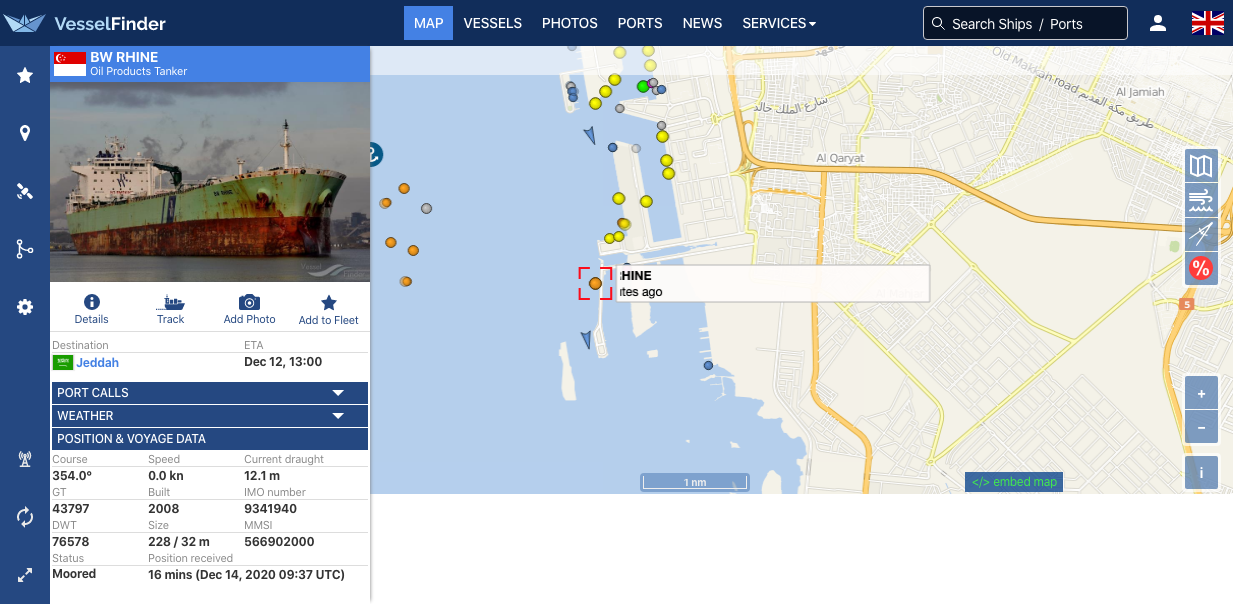Open the map layers icon on the map
1233x604 pixels.
point(1201,166)
